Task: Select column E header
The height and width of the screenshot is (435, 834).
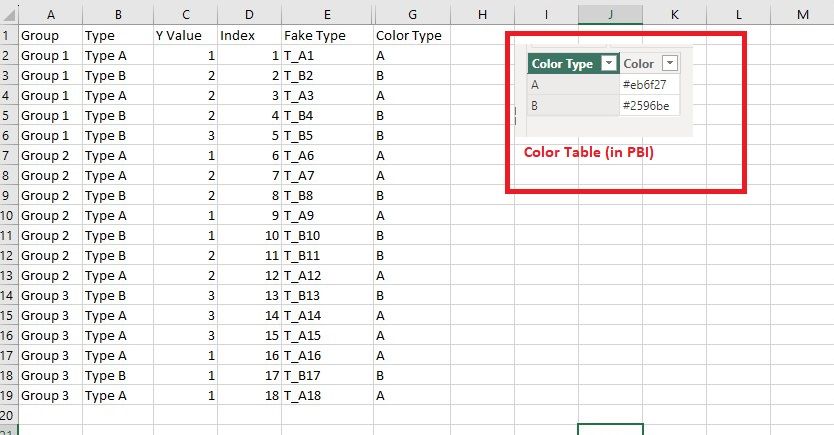Action: coord(327,15)
